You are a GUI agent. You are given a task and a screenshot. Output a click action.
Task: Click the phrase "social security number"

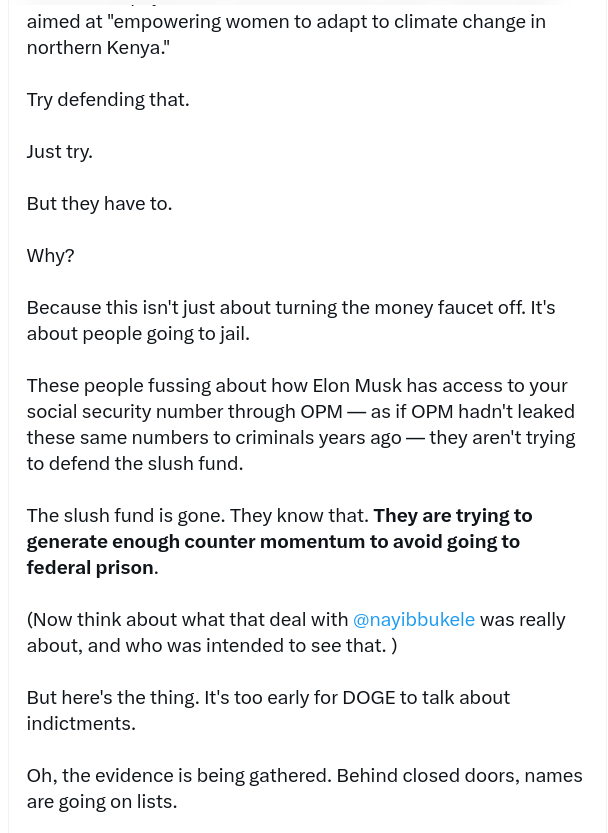coord(122,411)
